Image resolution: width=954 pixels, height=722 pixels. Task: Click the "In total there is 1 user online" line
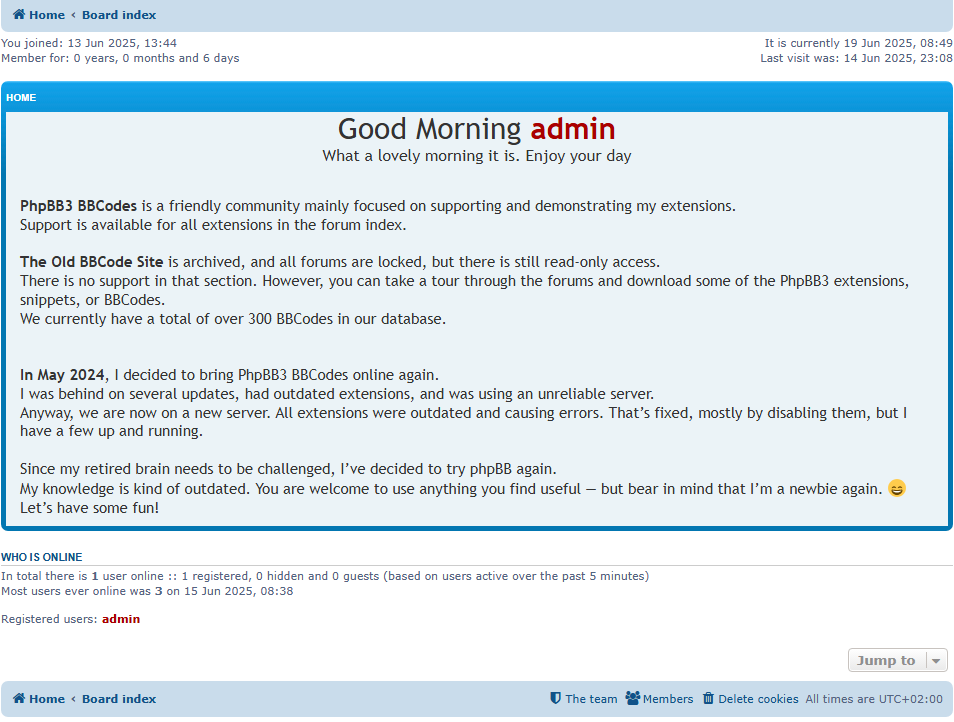click(325, 576)
